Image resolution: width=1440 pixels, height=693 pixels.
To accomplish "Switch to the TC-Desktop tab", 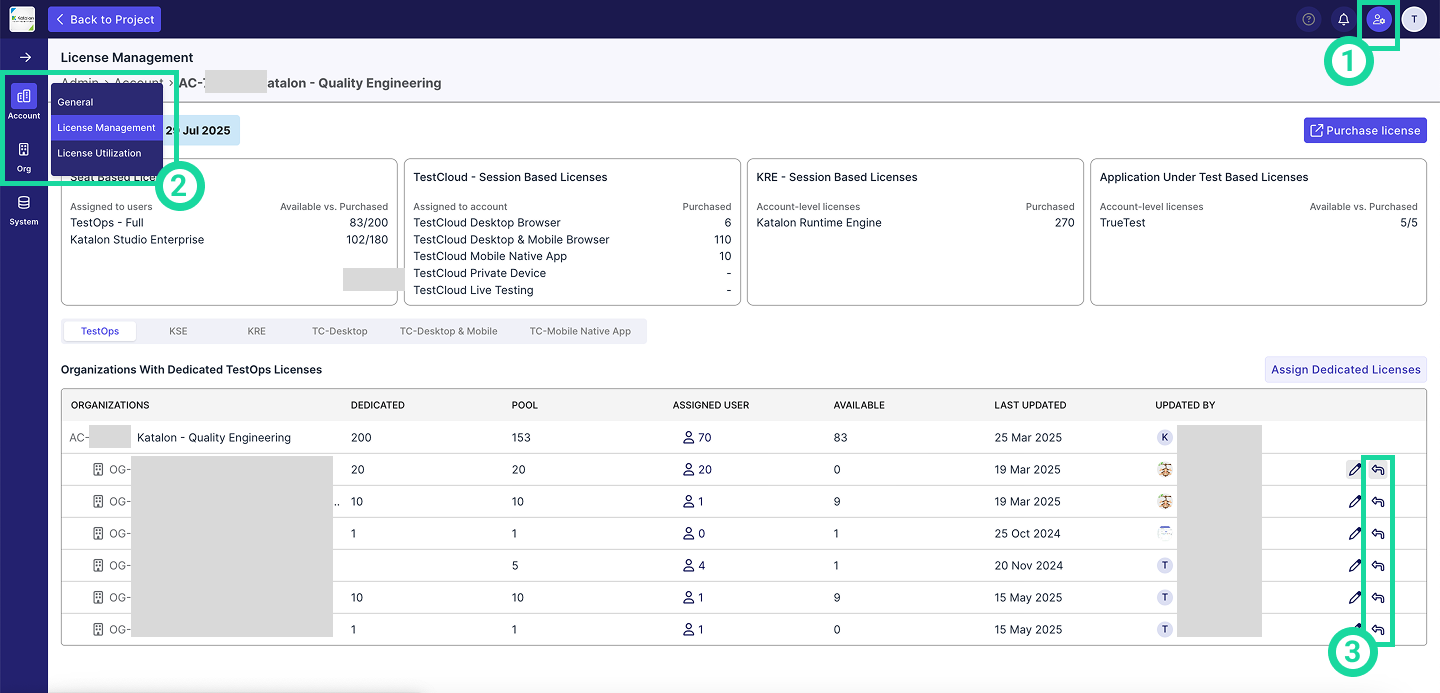I will pyautogui.click(x=340, y=331).
